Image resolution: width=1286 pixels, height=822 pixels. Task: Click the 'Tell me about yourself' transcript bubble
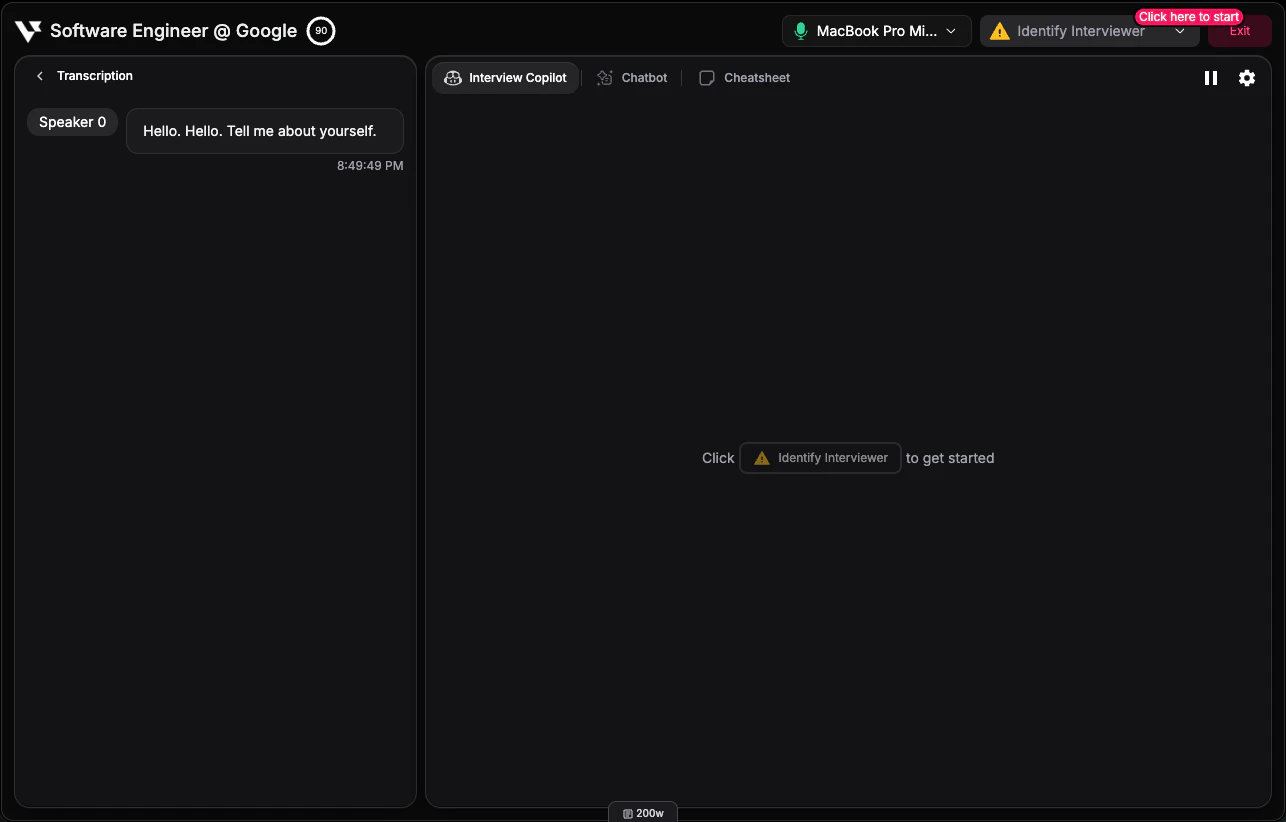click(x=264, y=130)
